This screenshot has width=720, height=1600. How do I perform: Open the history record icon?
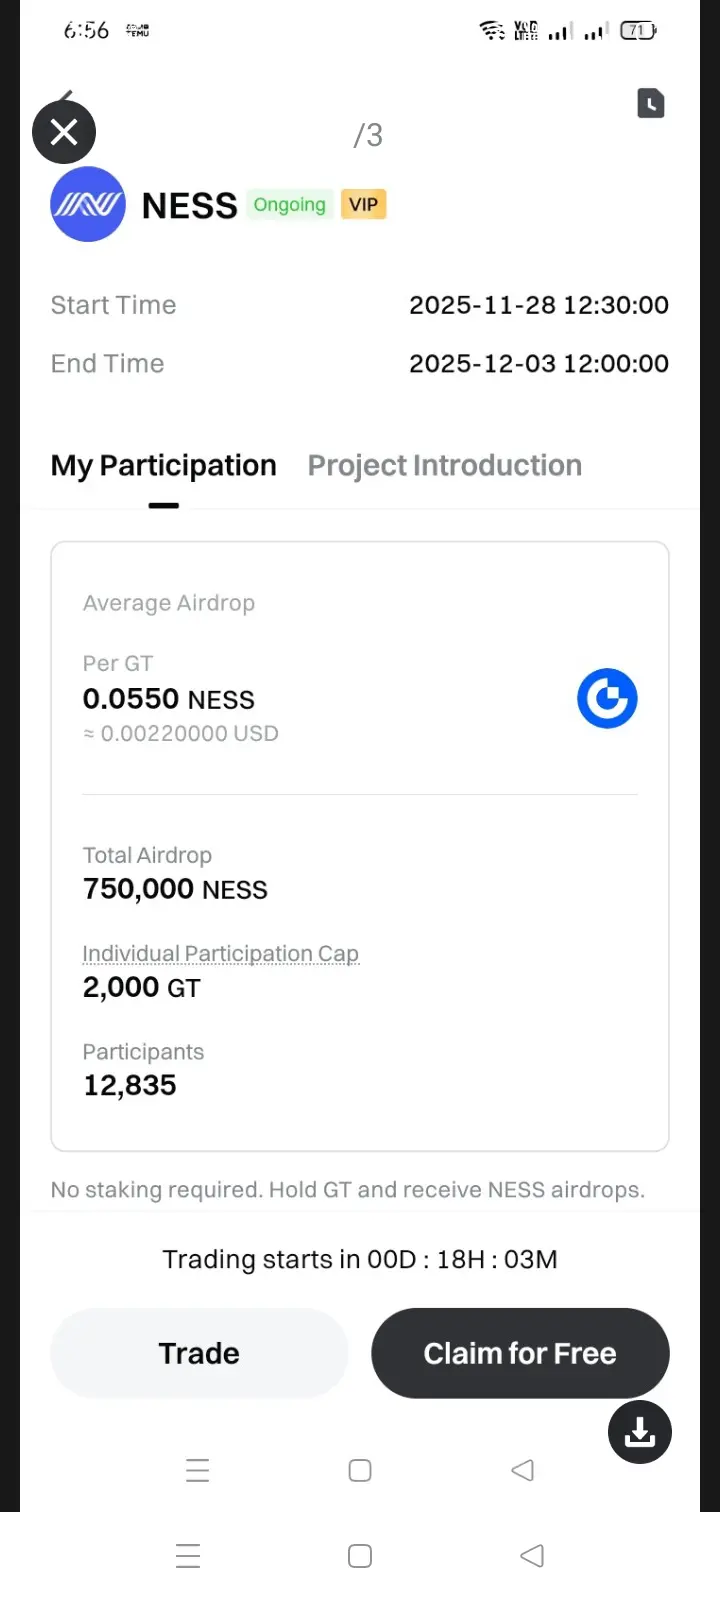coord(651,103)
